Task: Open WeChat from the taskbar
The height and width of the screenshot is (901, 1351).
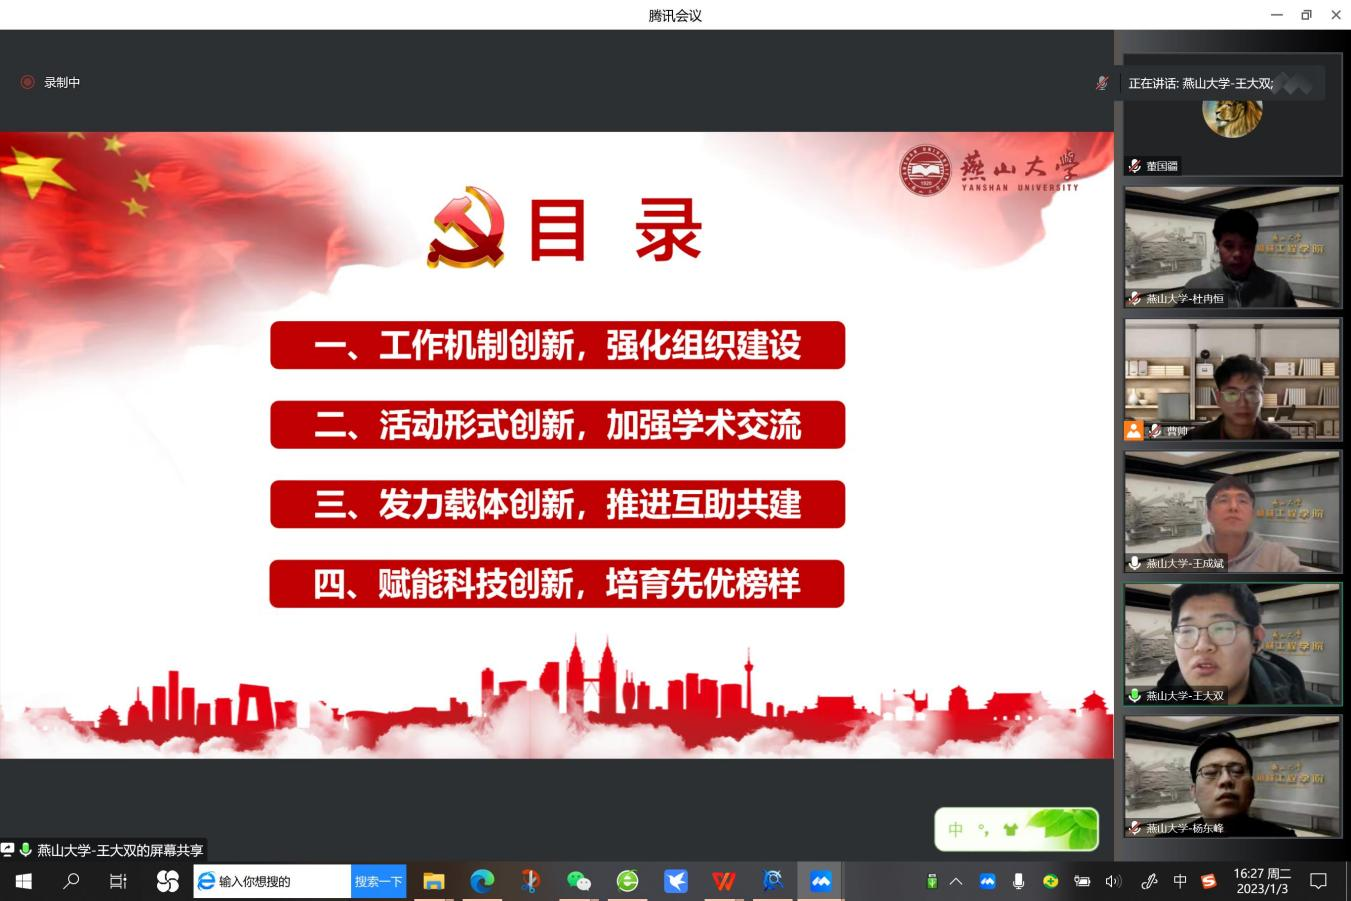Action: point(578,881)
